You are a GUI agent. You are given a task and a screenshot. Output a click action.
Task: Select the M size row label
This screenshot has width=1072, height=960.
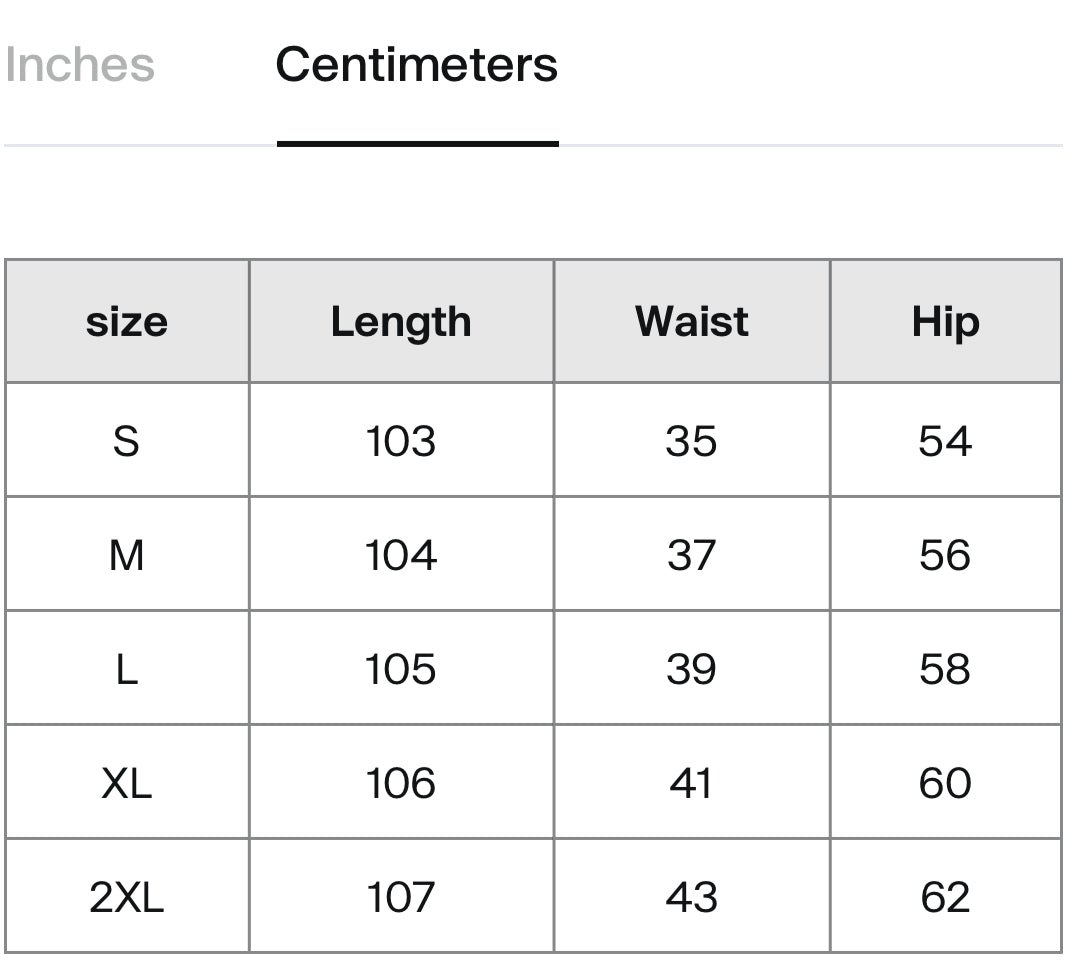click(x=126, y=555)
